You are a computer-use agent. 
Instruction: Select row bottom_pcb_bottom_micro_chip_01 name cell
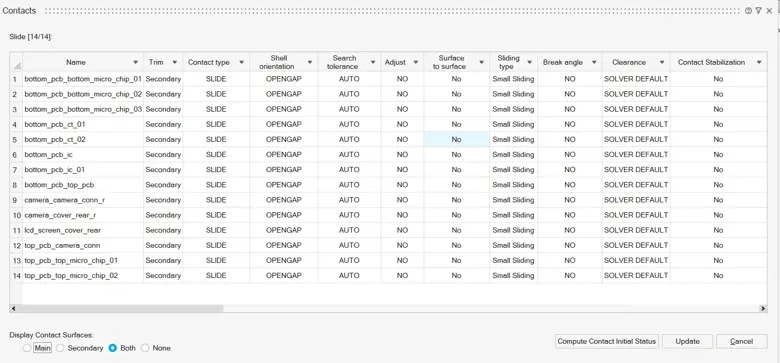(83, 79)
